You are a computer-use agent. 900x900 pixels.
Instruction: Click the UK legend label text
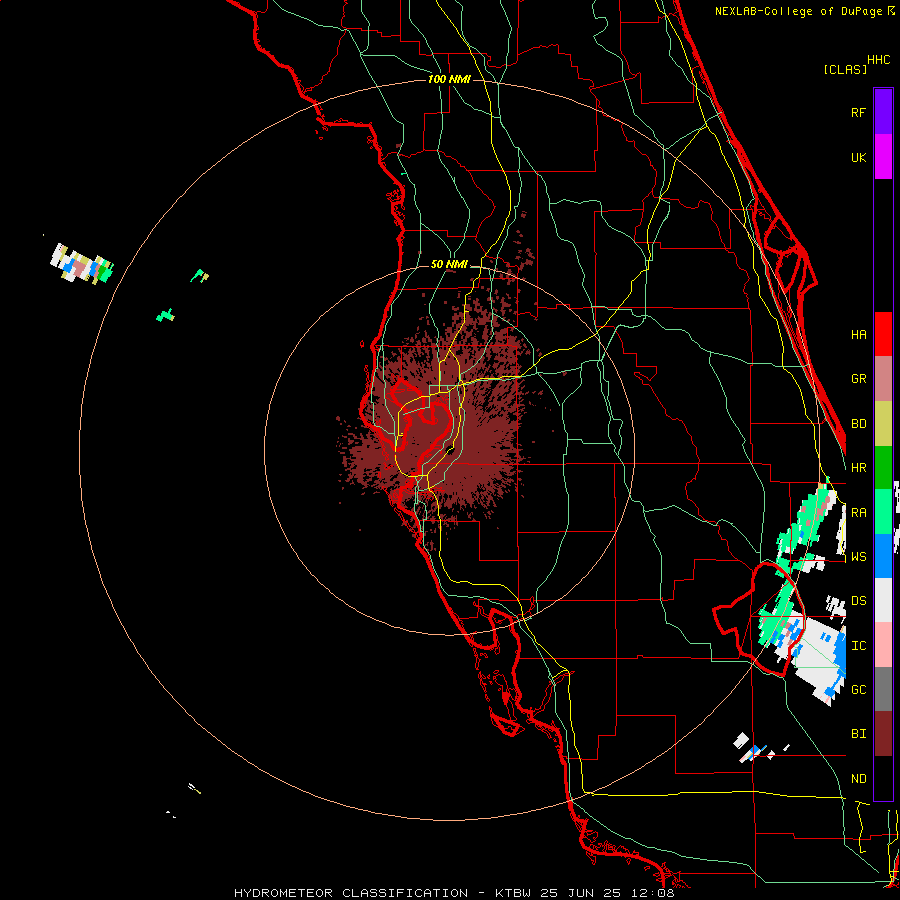pos(858,158)
